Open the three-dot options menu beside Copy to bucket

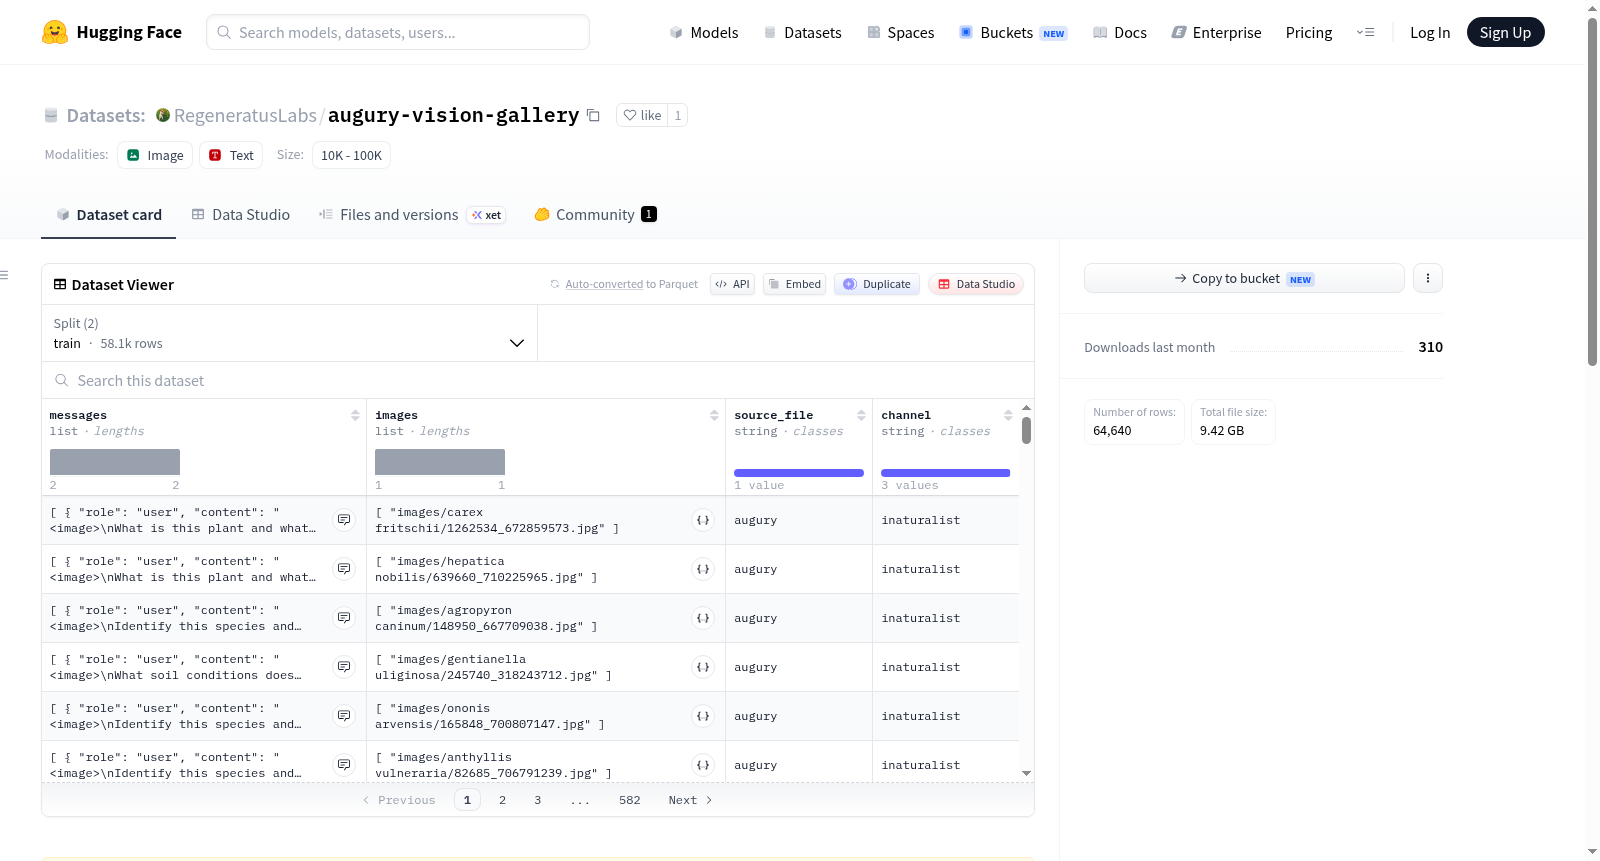[x=1428, y=278]
